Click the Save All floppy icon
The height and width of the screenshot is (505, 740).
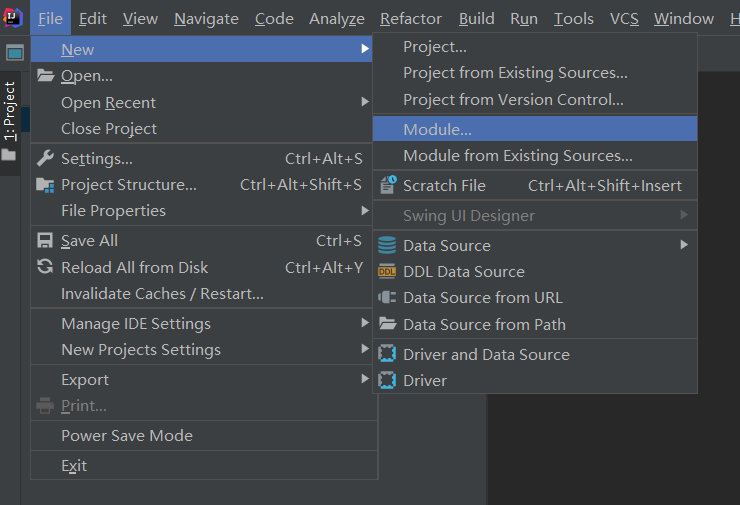tap(45, 240)
